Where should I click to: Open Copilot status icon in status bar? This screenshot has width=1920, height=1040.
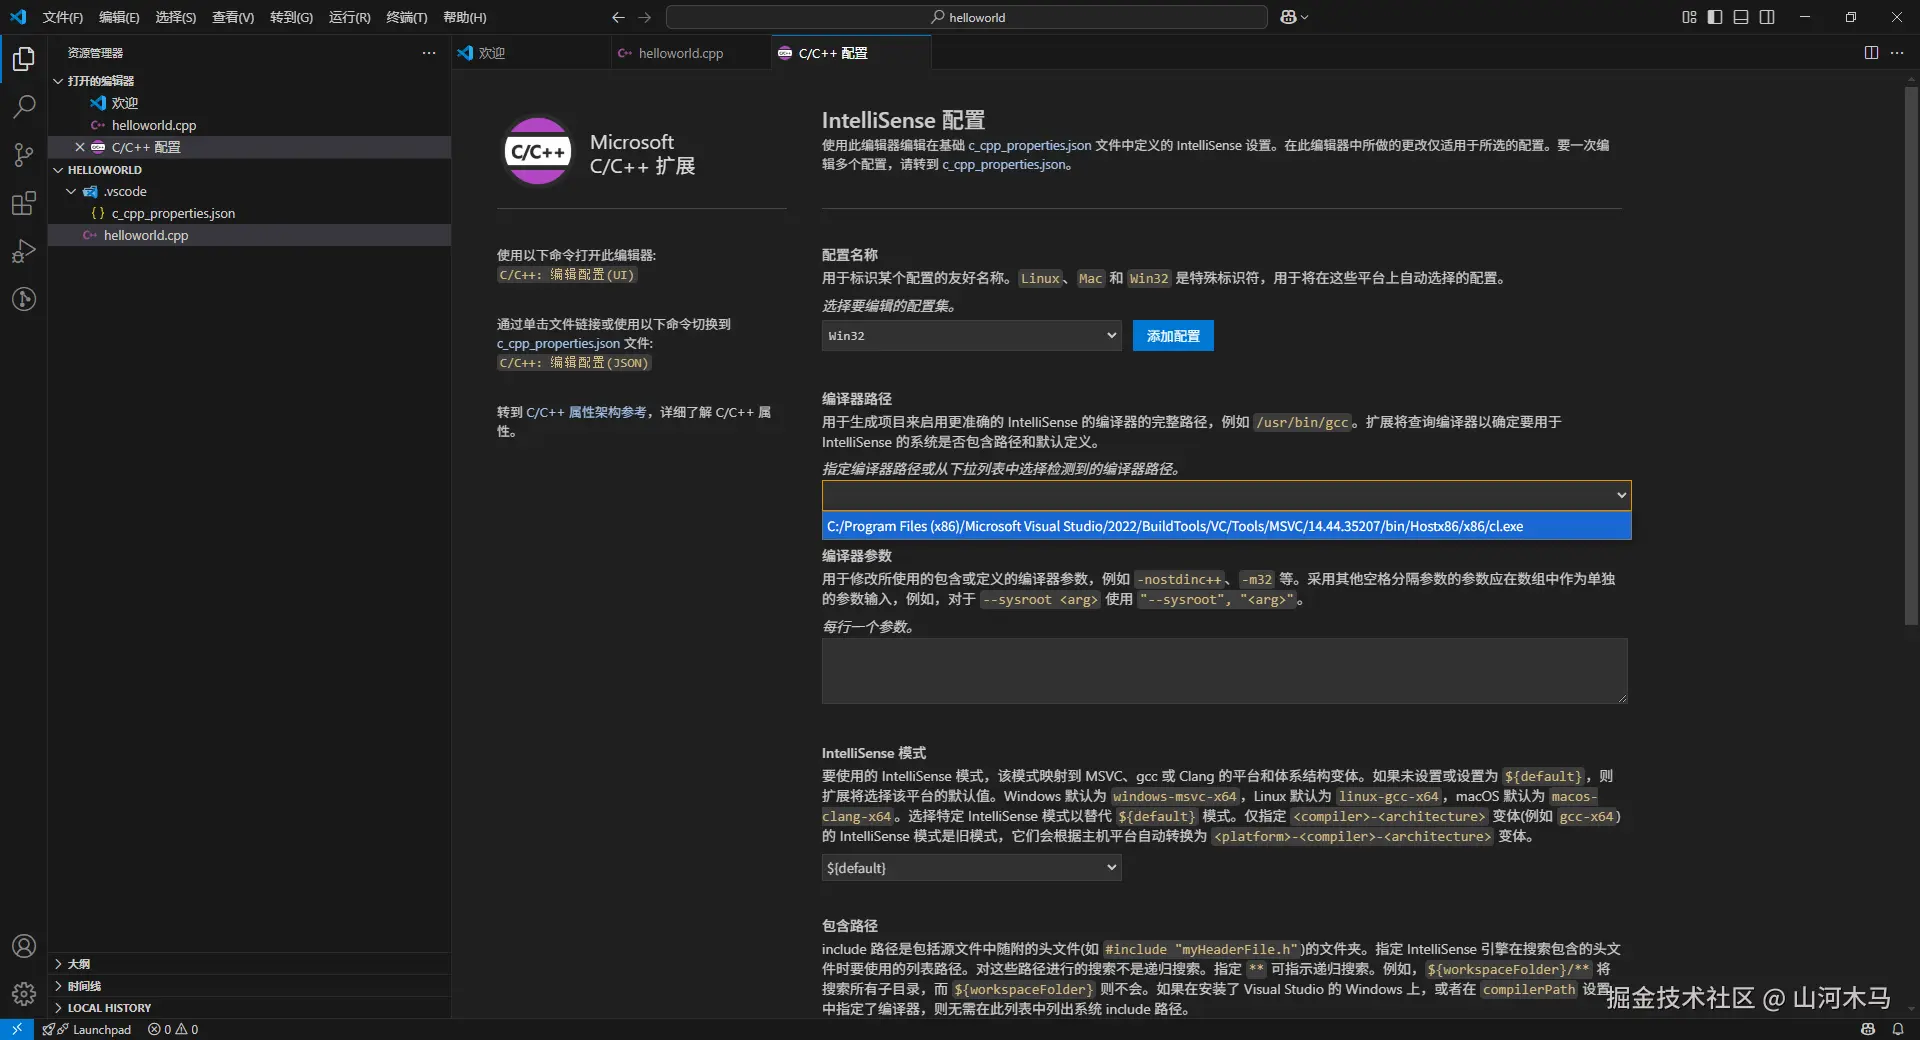coord(1868,1029)
